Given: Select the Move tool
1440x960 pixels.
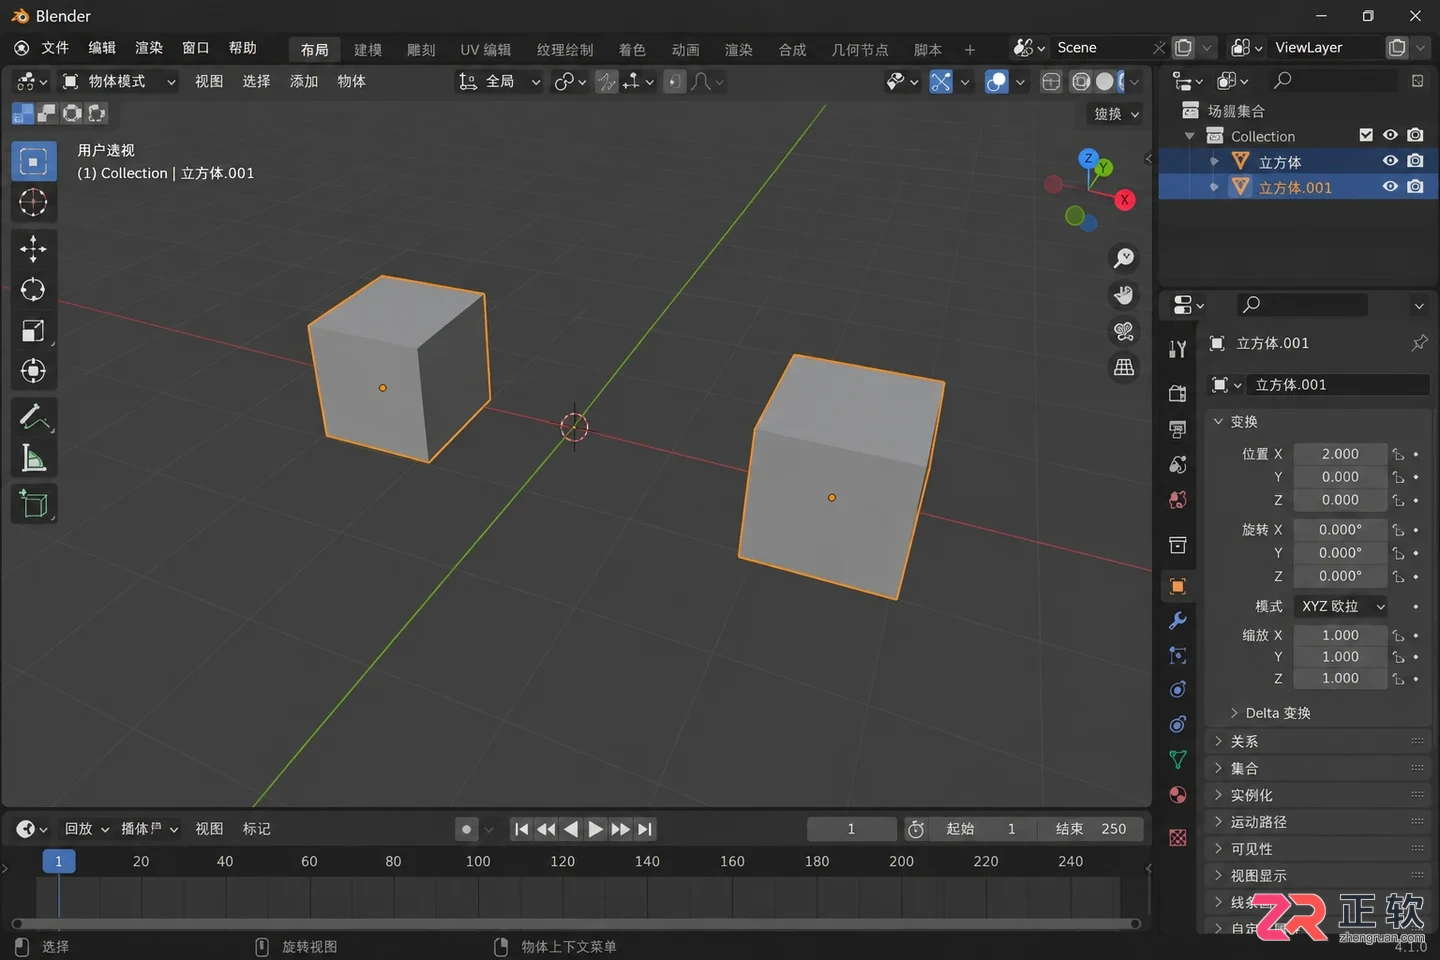Looking at the screenshot, I should [x=33, y=249].
